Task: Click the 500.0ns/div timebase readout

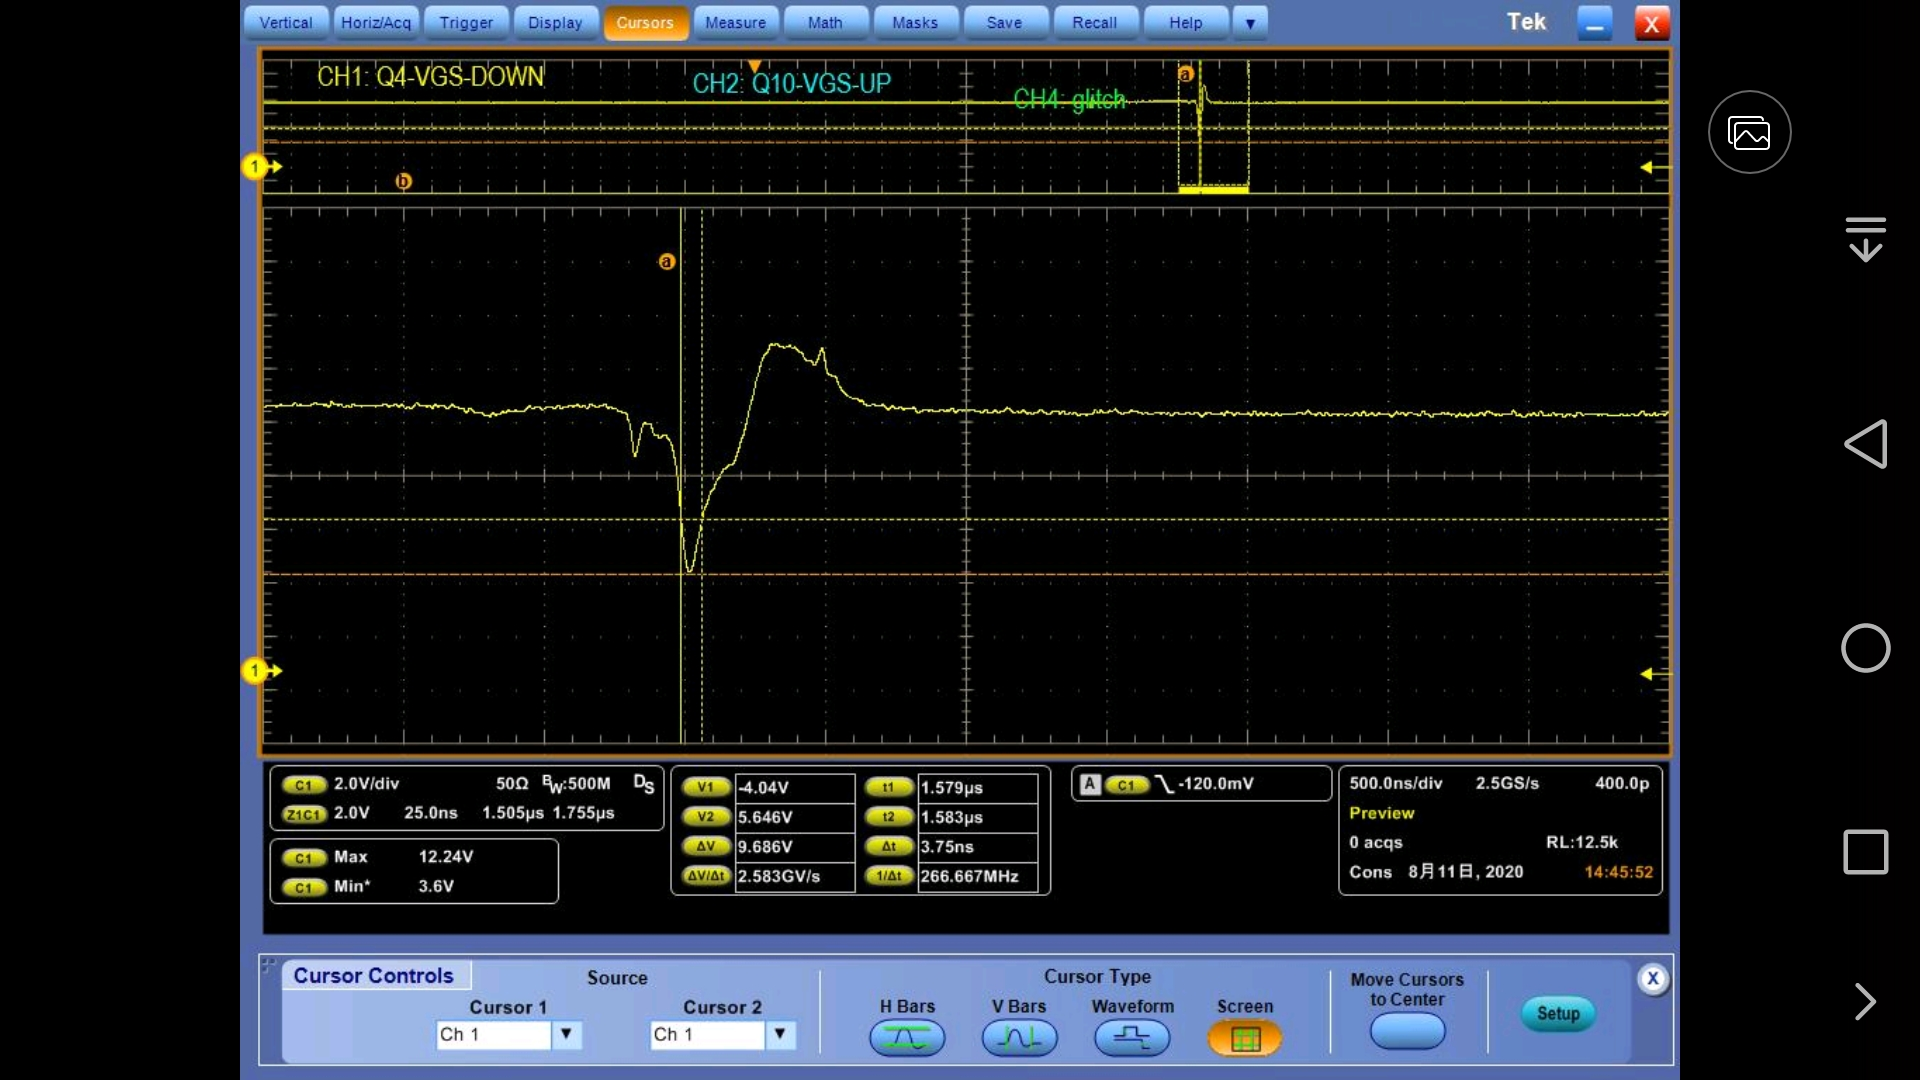Action: 1396,783
